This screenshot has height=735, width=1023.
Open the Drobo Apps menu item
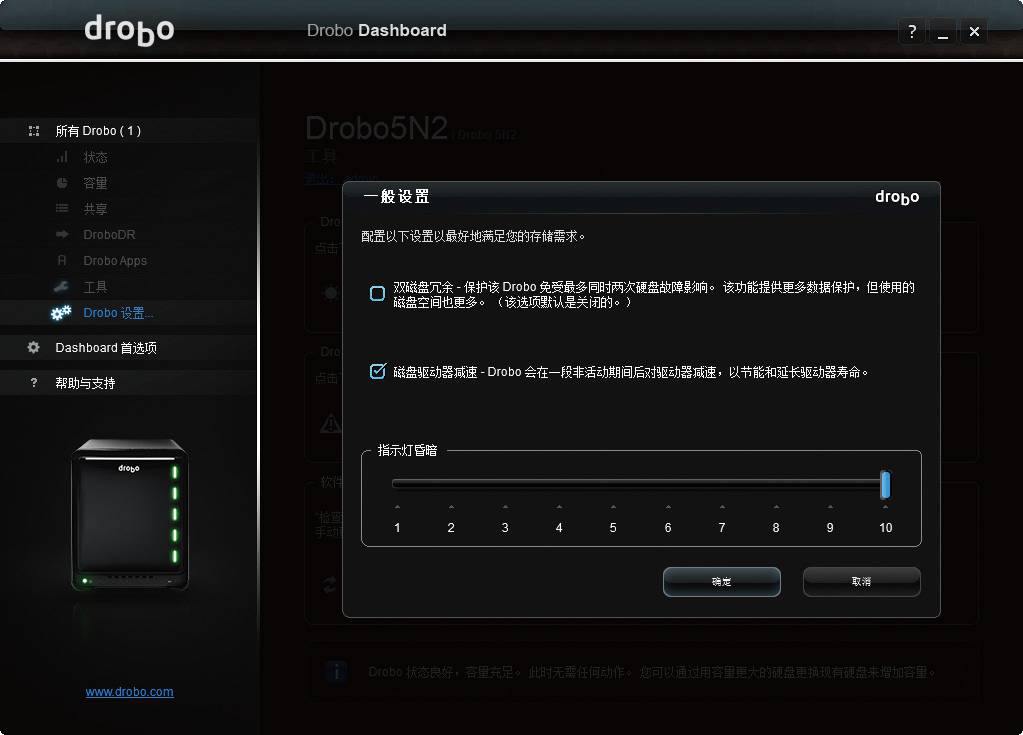[115, 260]
